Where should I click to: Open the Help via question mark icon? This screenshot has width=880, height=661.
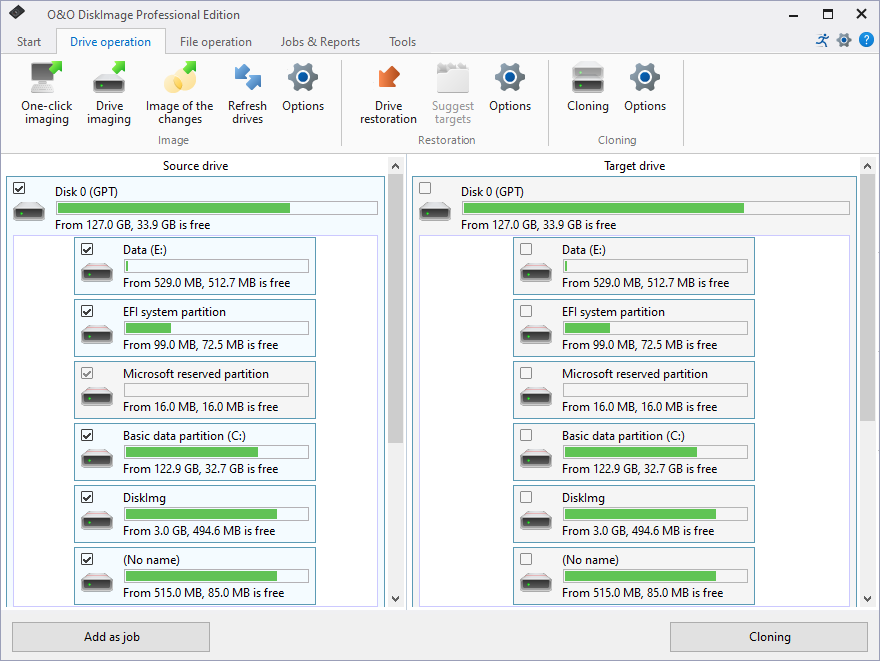pos(866,40)
